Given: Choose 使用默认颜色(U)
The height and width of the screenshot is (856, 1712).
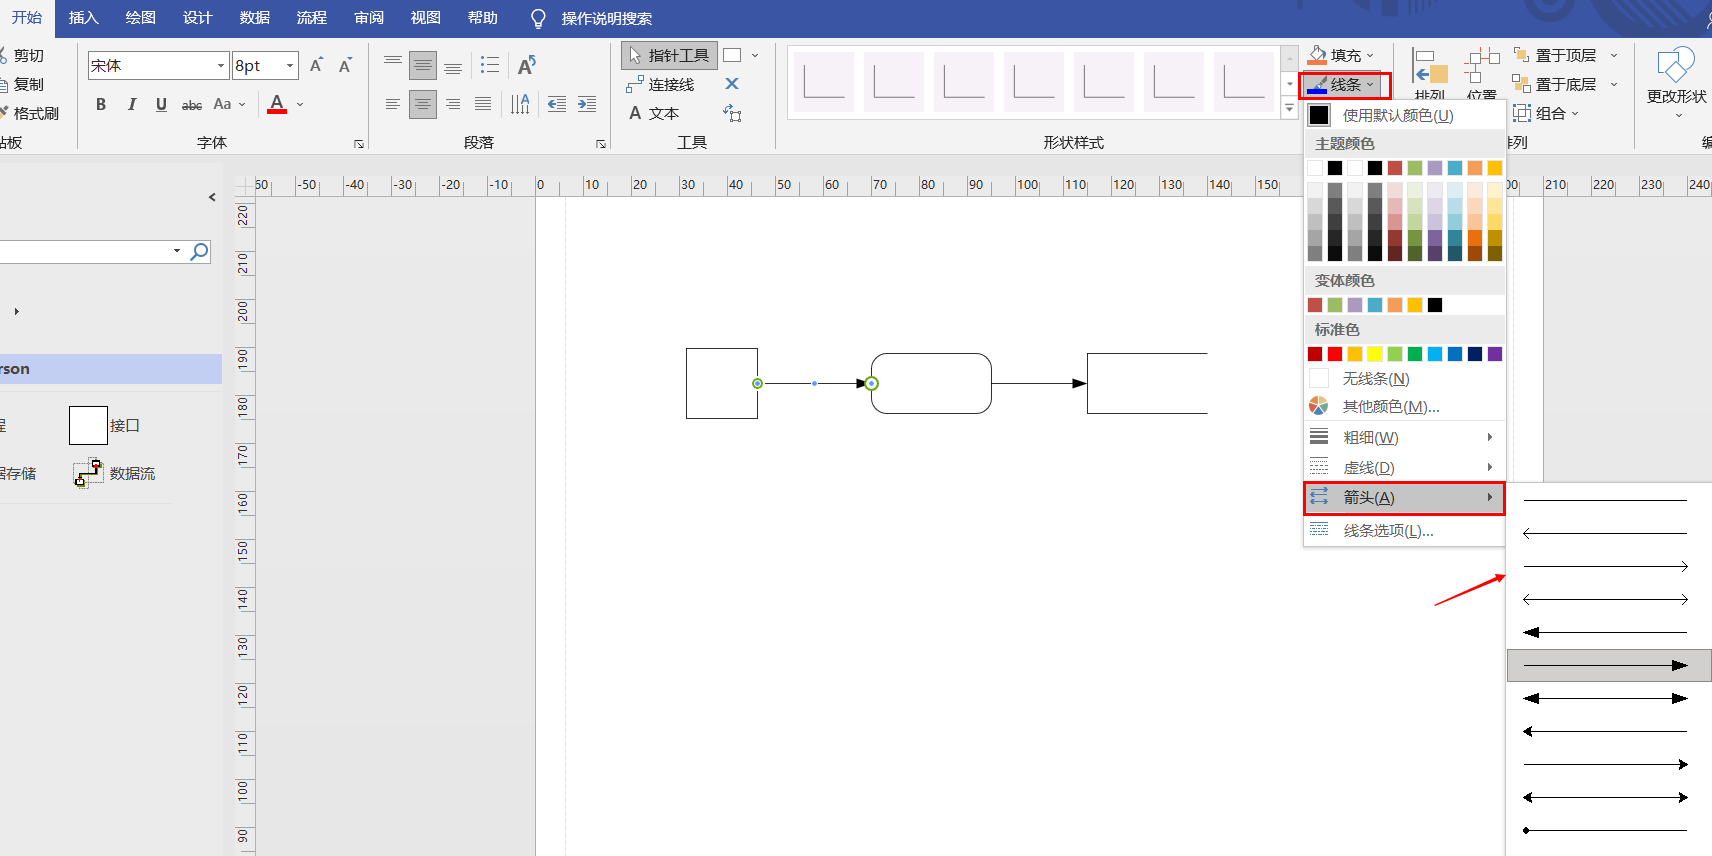Looking at the screenshot, I should point(1404,116).
